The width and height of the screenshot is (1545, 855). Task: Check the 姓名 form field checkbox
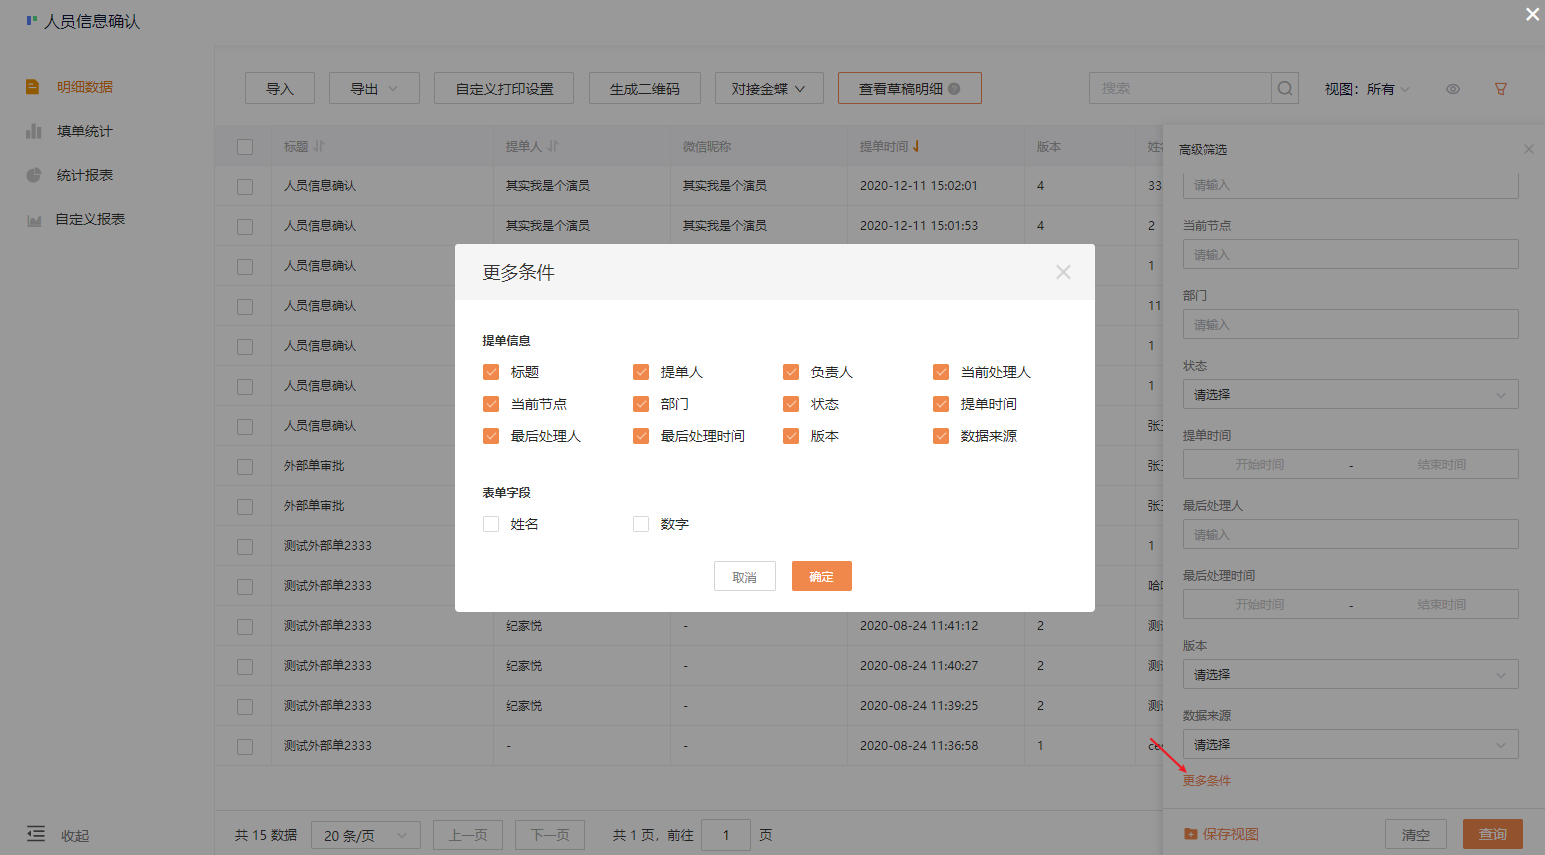(x=491, y=524)
